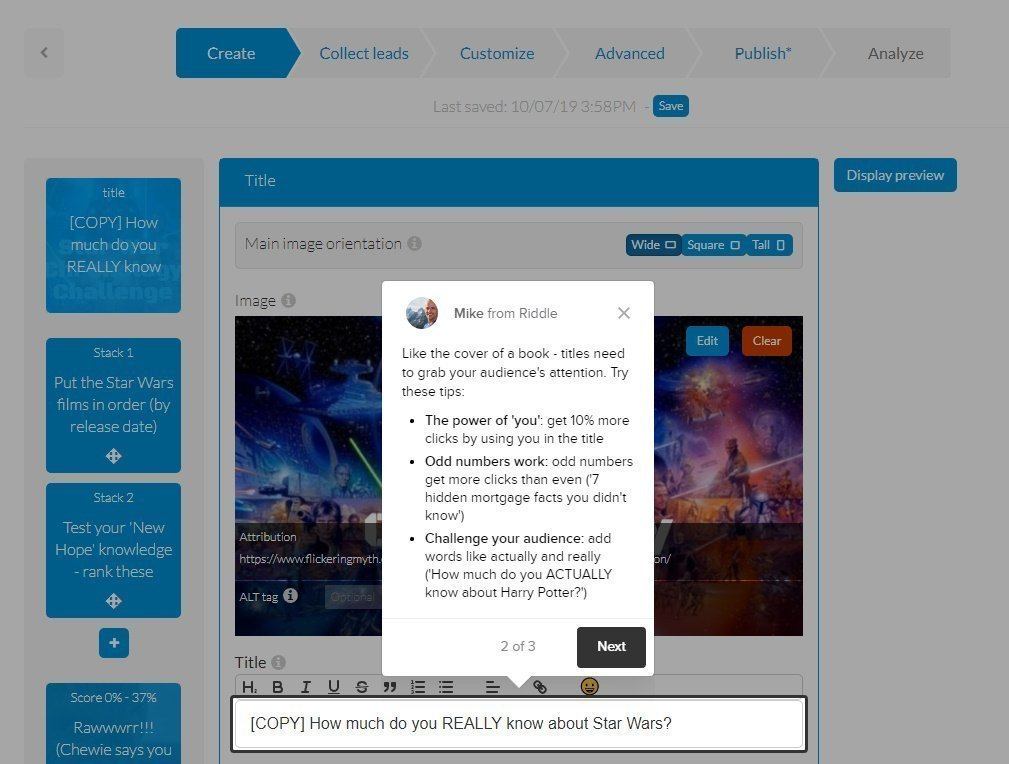Open the Create step tab
The height and width of the screenshot is (764, 1009).
(x=231, y=53)
